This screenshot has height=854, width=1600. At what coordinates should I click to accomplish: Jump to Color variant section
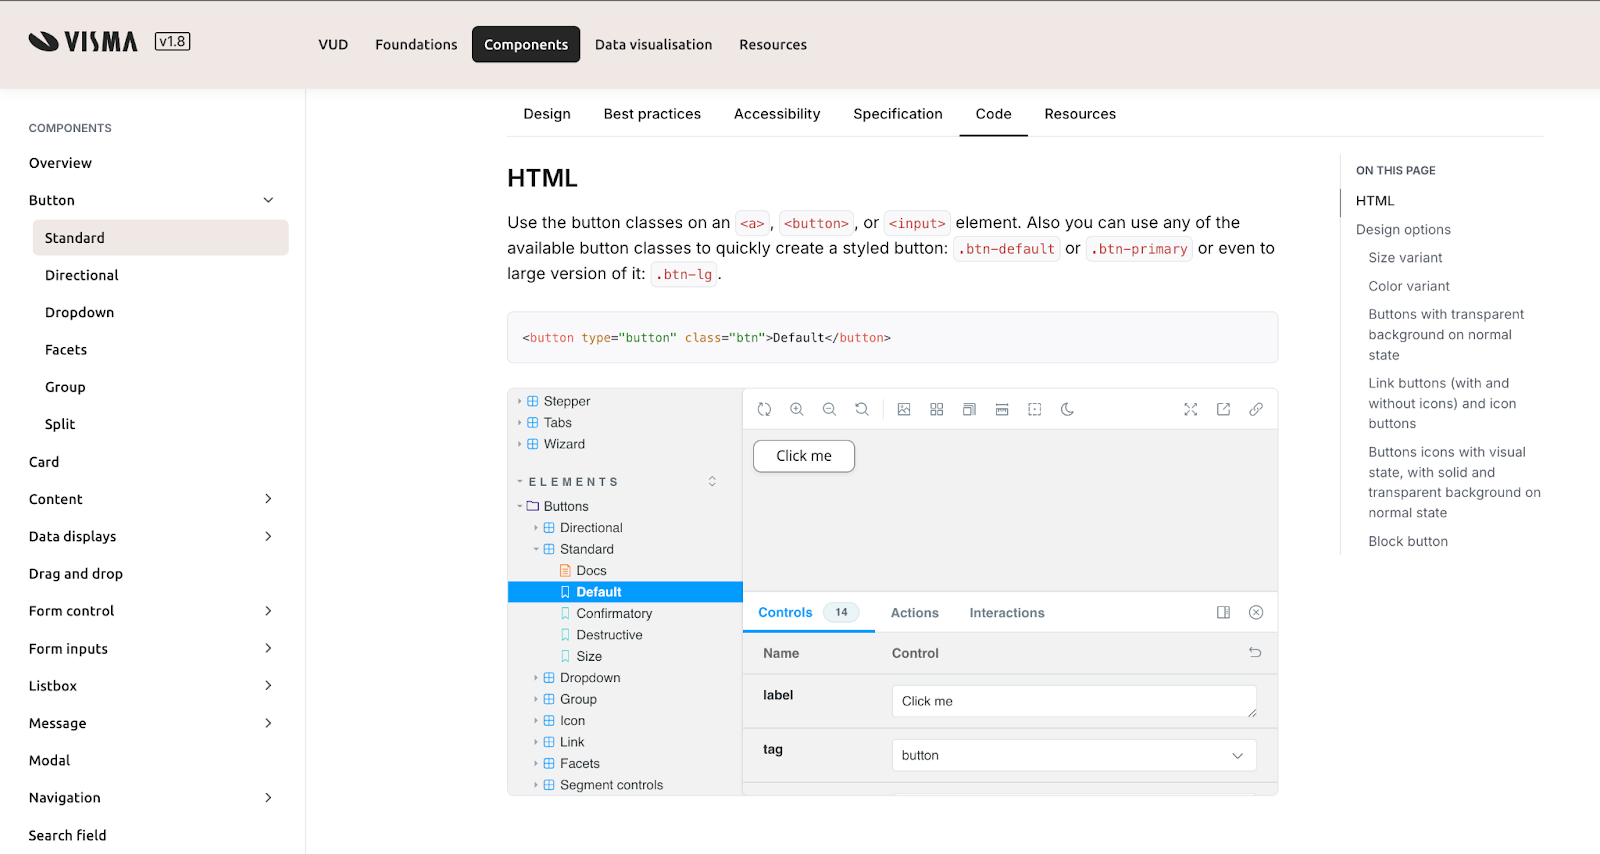pos(1409,286)
